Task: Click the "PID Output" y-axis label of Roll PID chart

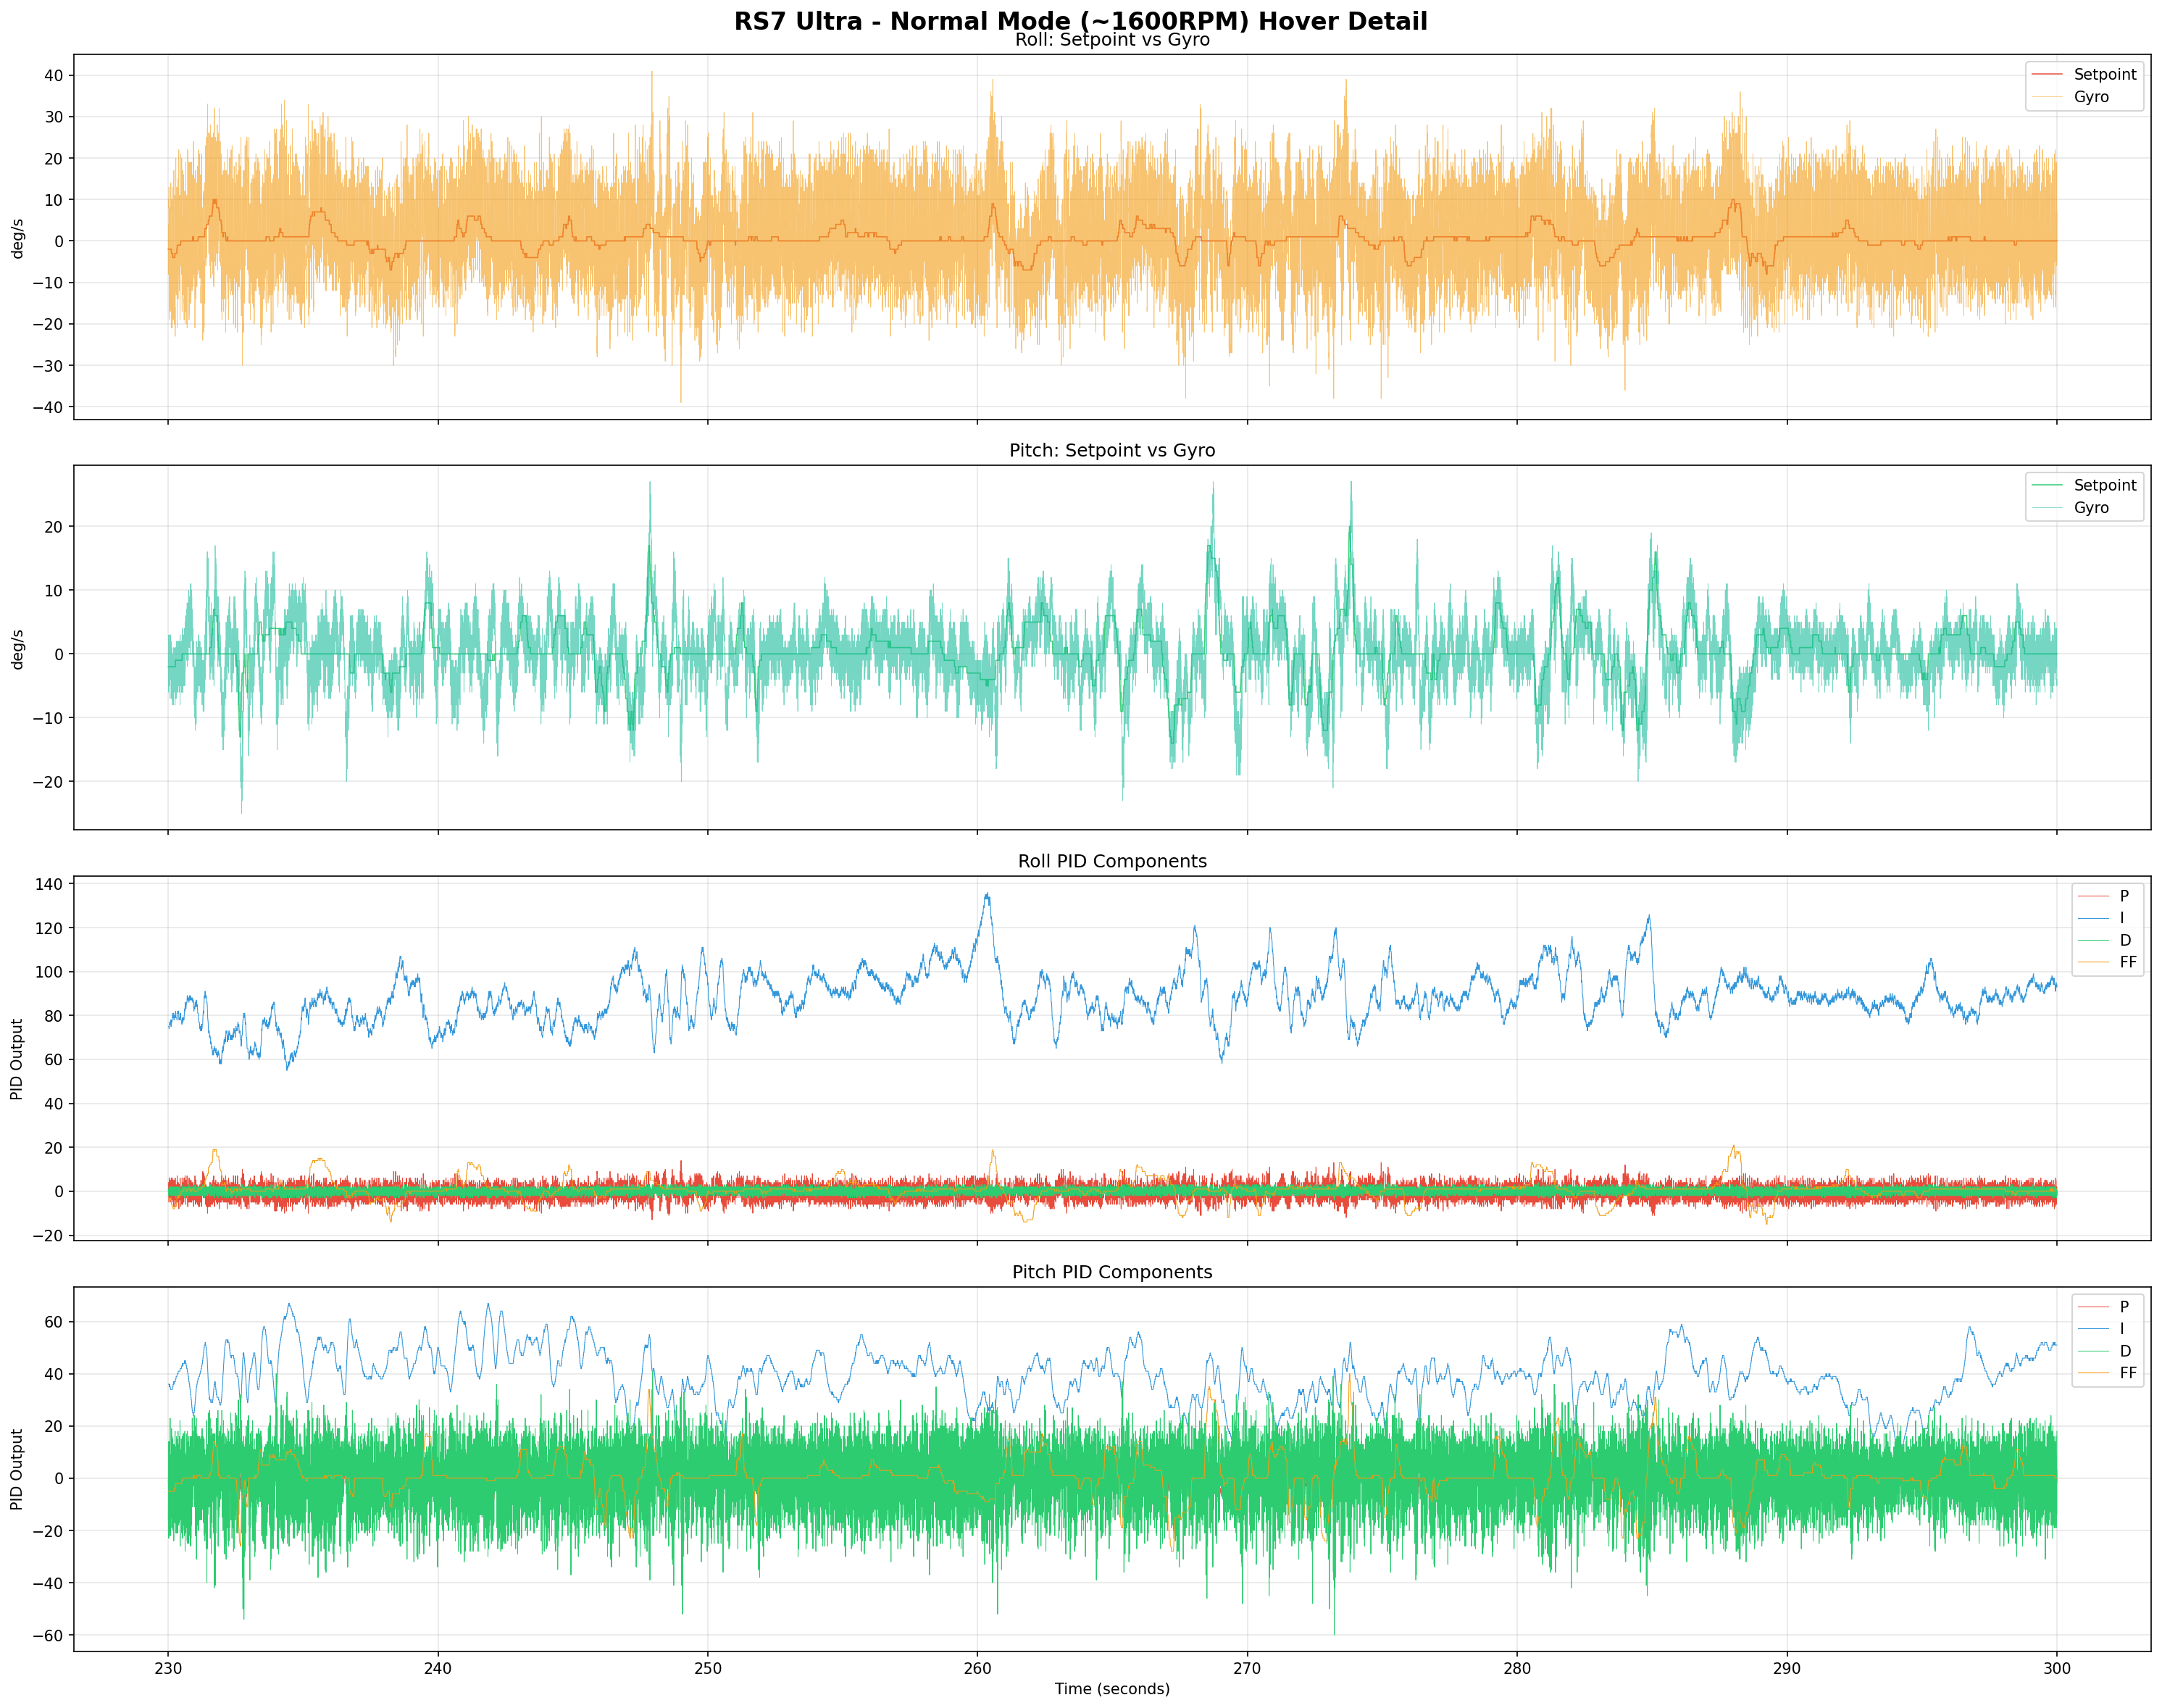Action: (x=17, y=1060)
